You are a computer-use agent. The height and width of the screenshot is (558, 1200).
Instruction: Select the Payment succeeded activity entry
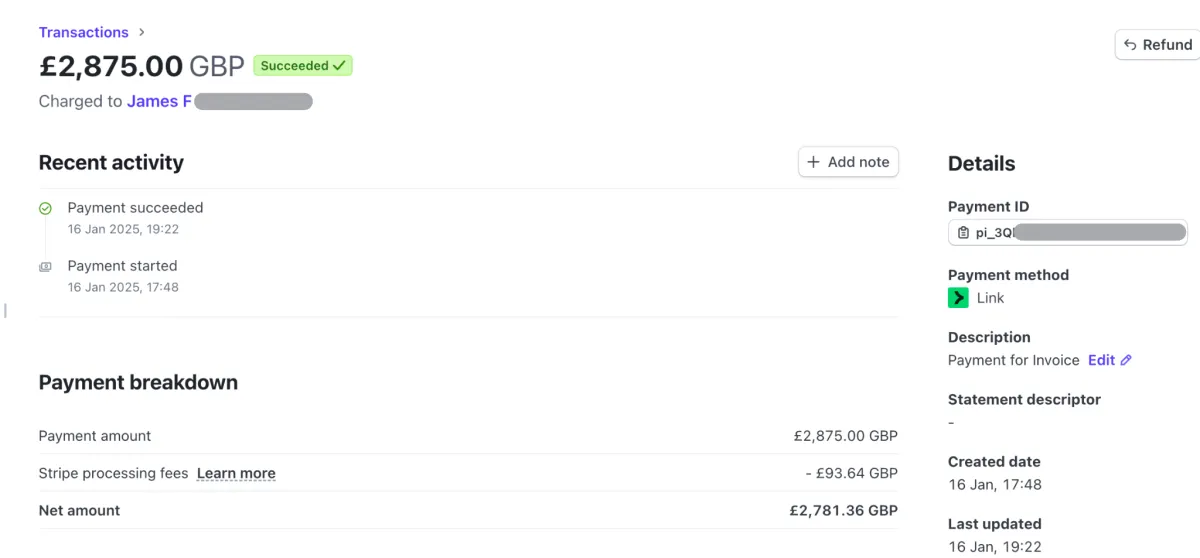point(135,218)
